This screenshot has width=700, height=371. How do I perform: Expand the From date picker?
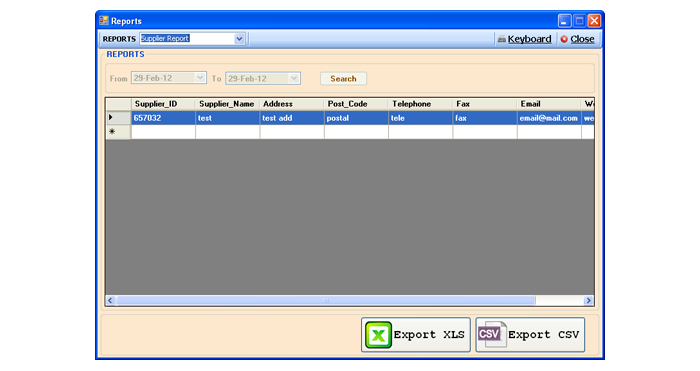point(200,78)
